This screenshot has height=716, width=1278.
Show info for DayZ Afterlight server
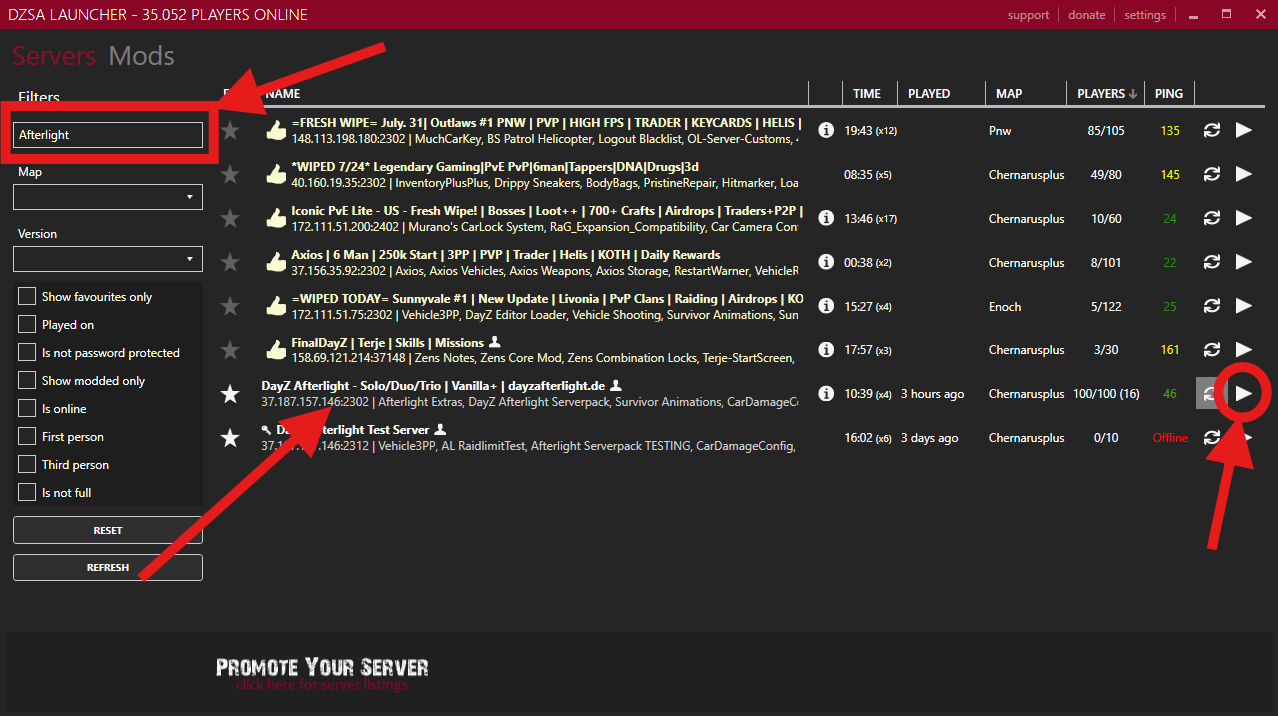click(826, 394)
